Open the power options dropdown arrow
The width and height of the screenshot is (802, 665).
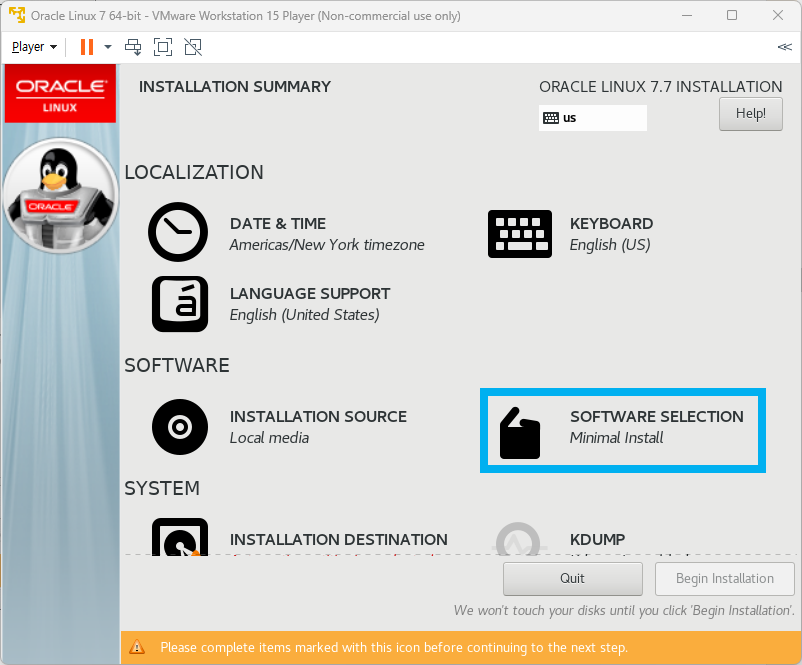(x=107, y=47)
